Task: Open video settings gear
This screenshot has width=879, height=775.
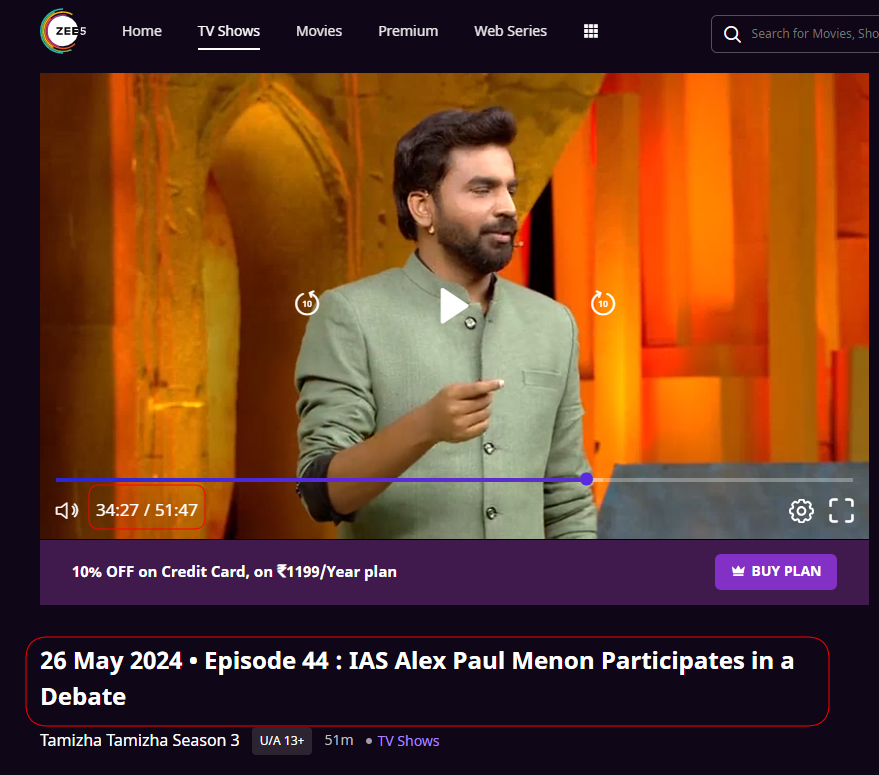Action: tap(801, 511)
